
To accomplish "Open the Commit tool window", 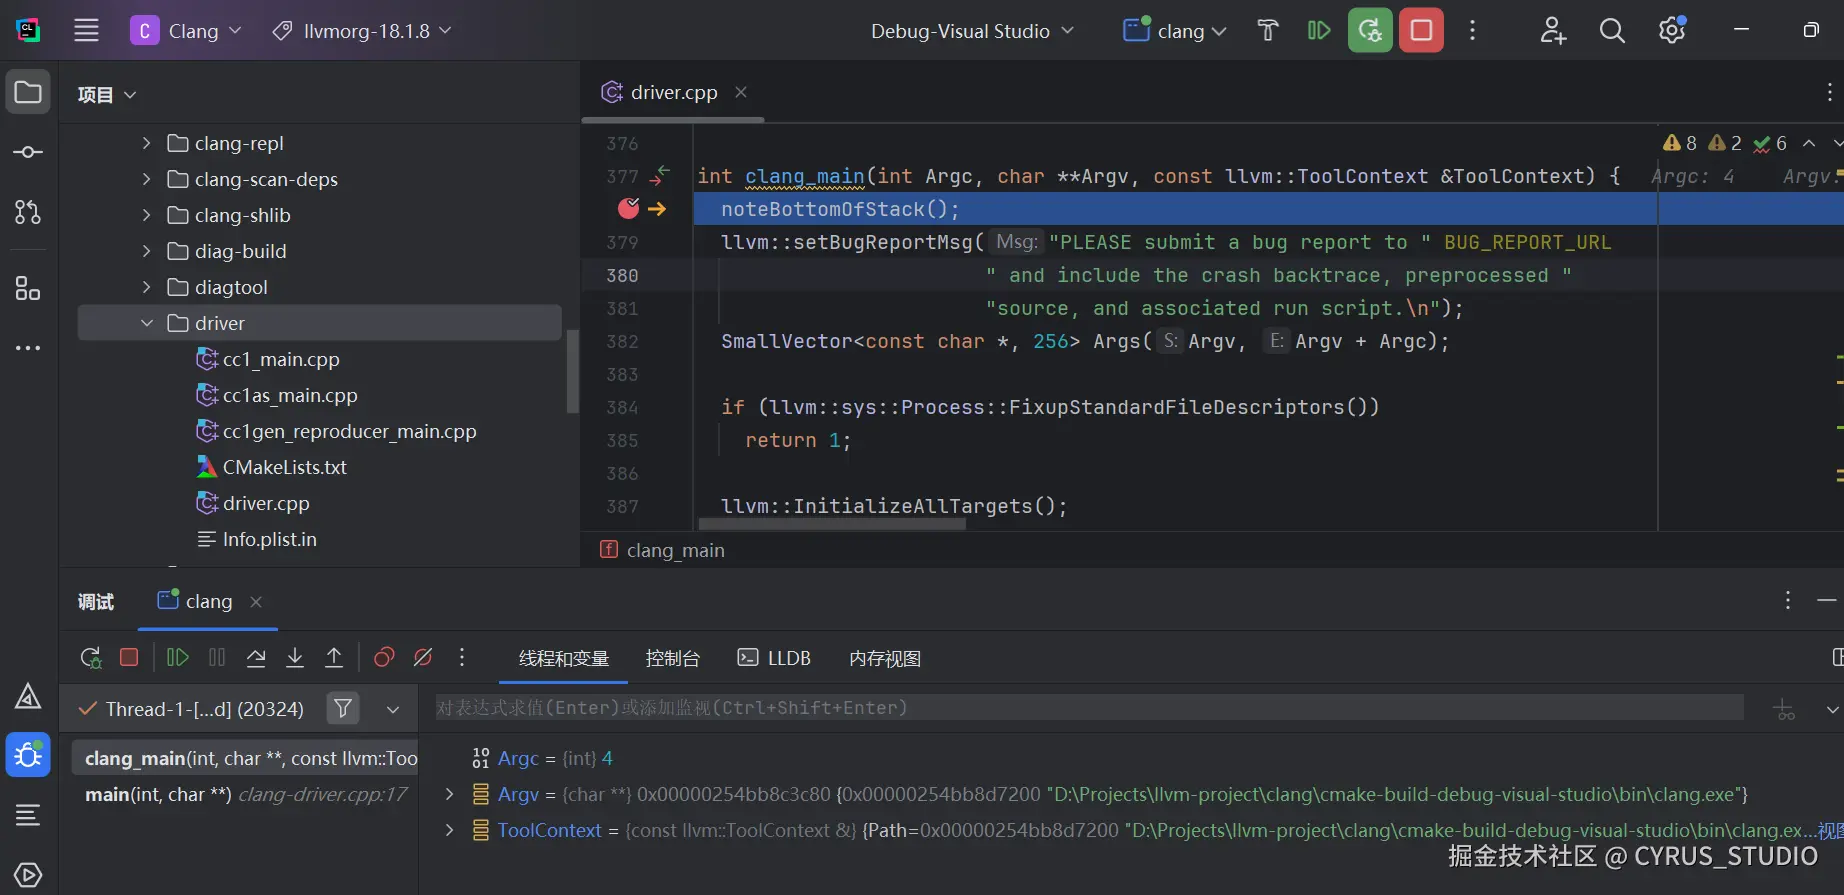I will [x=28, y=152].
